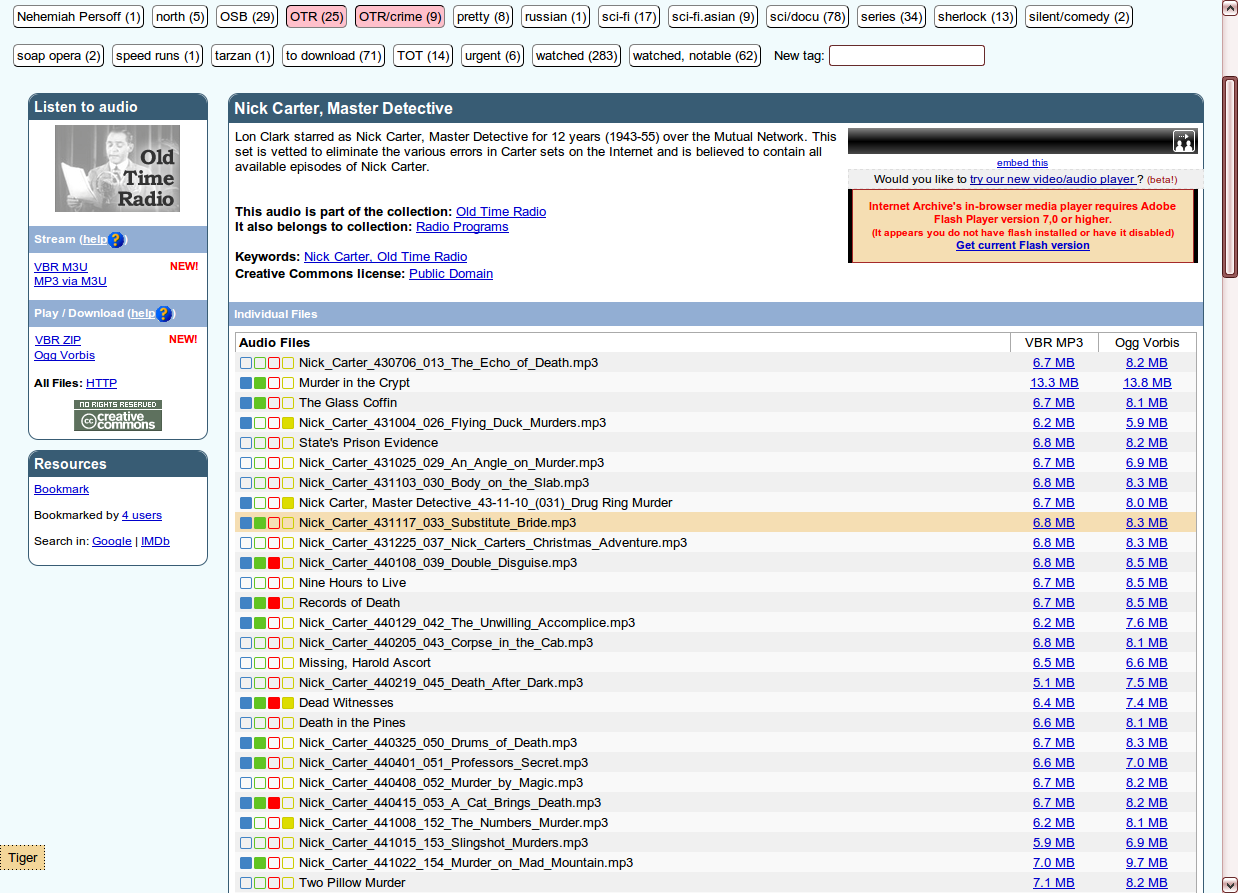The image size is (1238, 893).
Task: Toggle red box for Double Disguise file
Action: (x=274, y=563)
